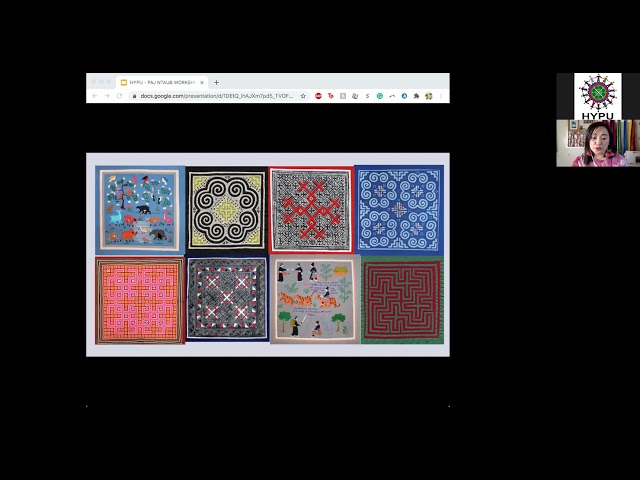Screen dimensions: 640x480
Task: Open the gray square extension icon
Action: tap(343, 96)
